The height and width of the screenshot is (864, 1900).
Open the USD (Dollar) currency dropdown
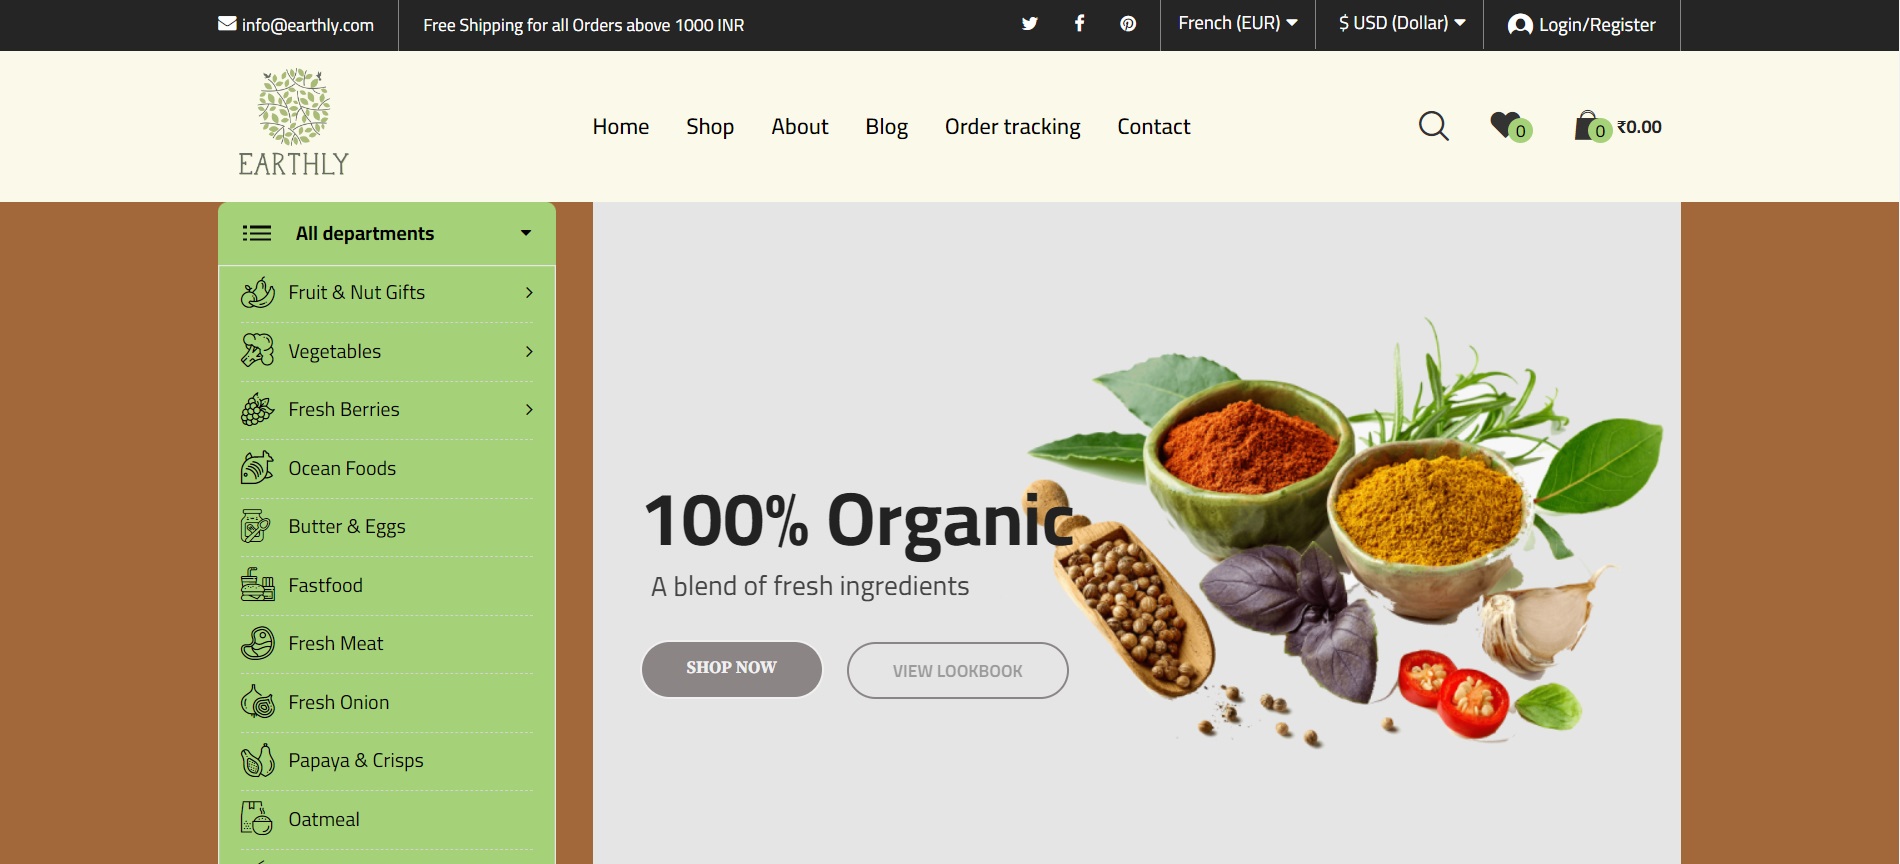(1402, 23)
